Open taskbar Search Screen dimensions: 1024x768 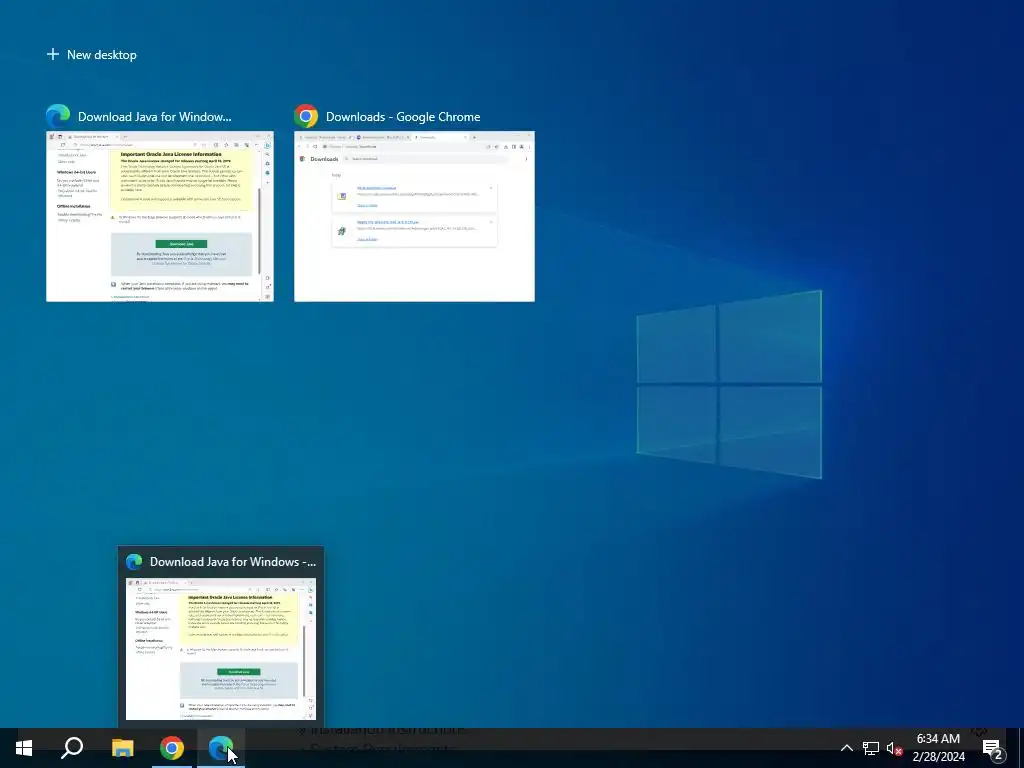tap(72, 748)
